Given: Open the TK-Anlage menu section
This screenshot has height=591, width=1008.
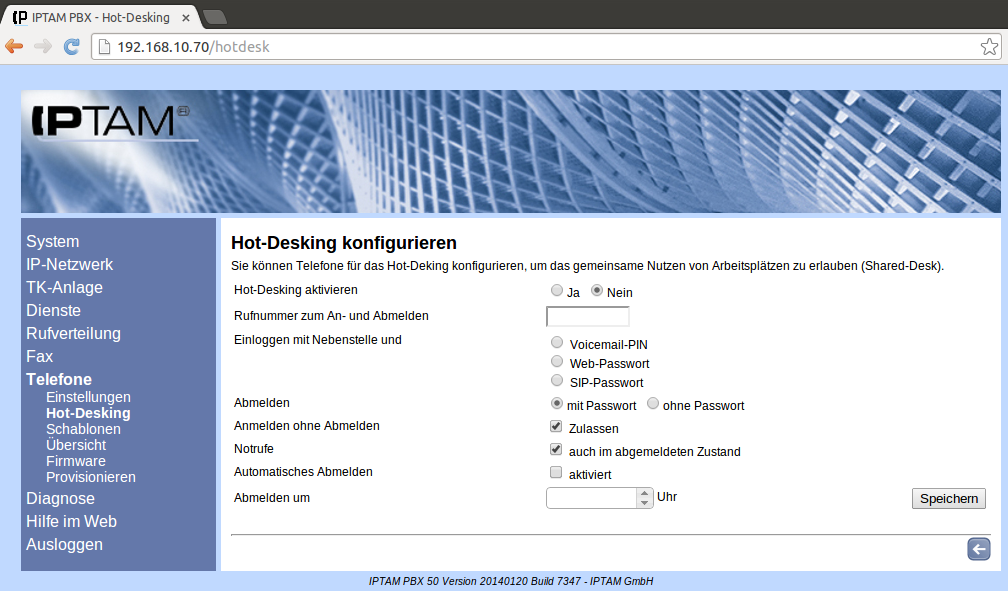Looking at the screenshot, I should coord(64,287).
